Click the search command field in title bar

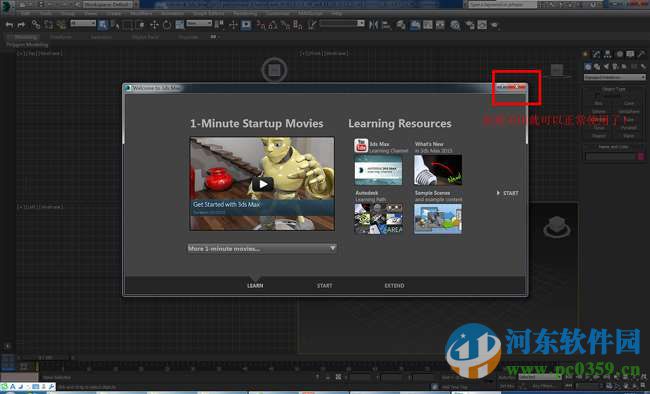(x=502, y=5)
